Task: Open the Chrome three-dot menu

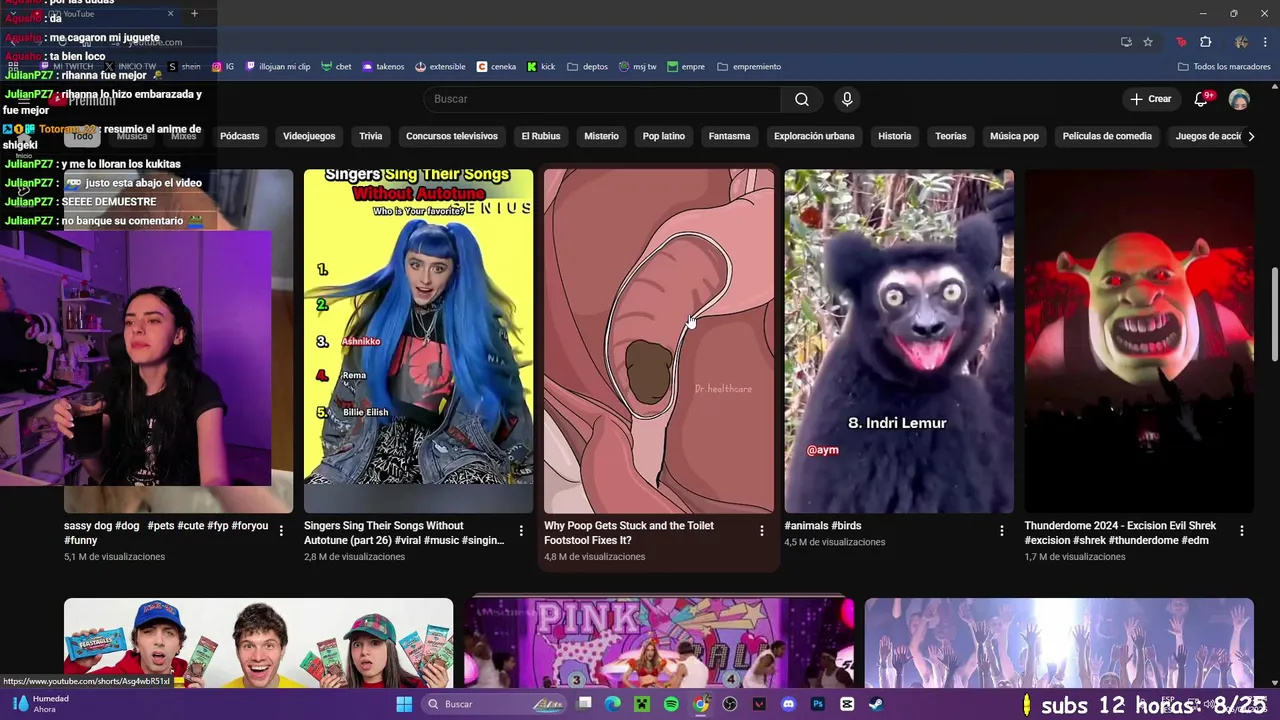Action: (1266, 42)
